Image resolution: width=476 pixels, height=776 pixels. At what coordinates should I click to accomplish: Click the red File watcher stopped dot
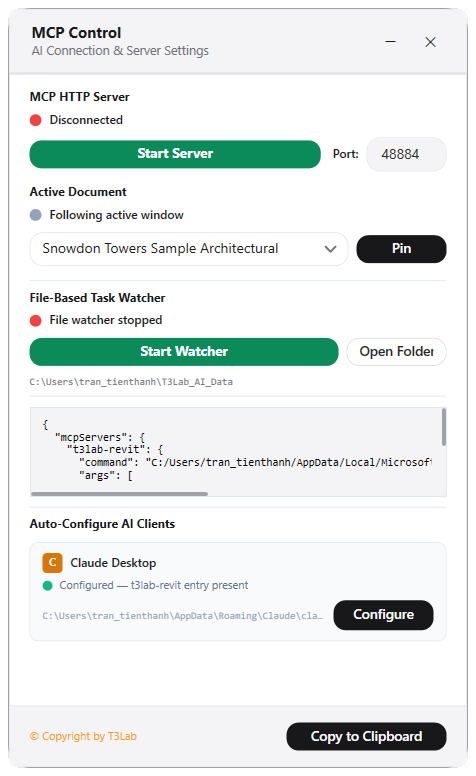point(36,321)
